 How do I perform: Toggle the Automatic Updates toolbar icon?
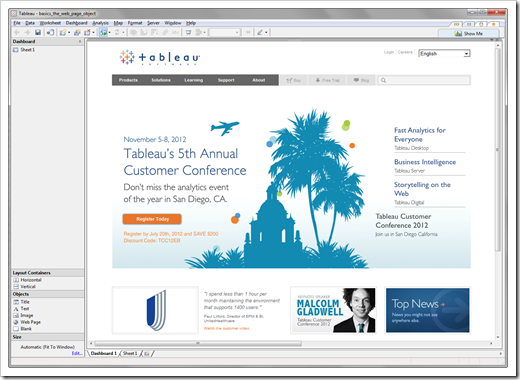tap(103, 32)
